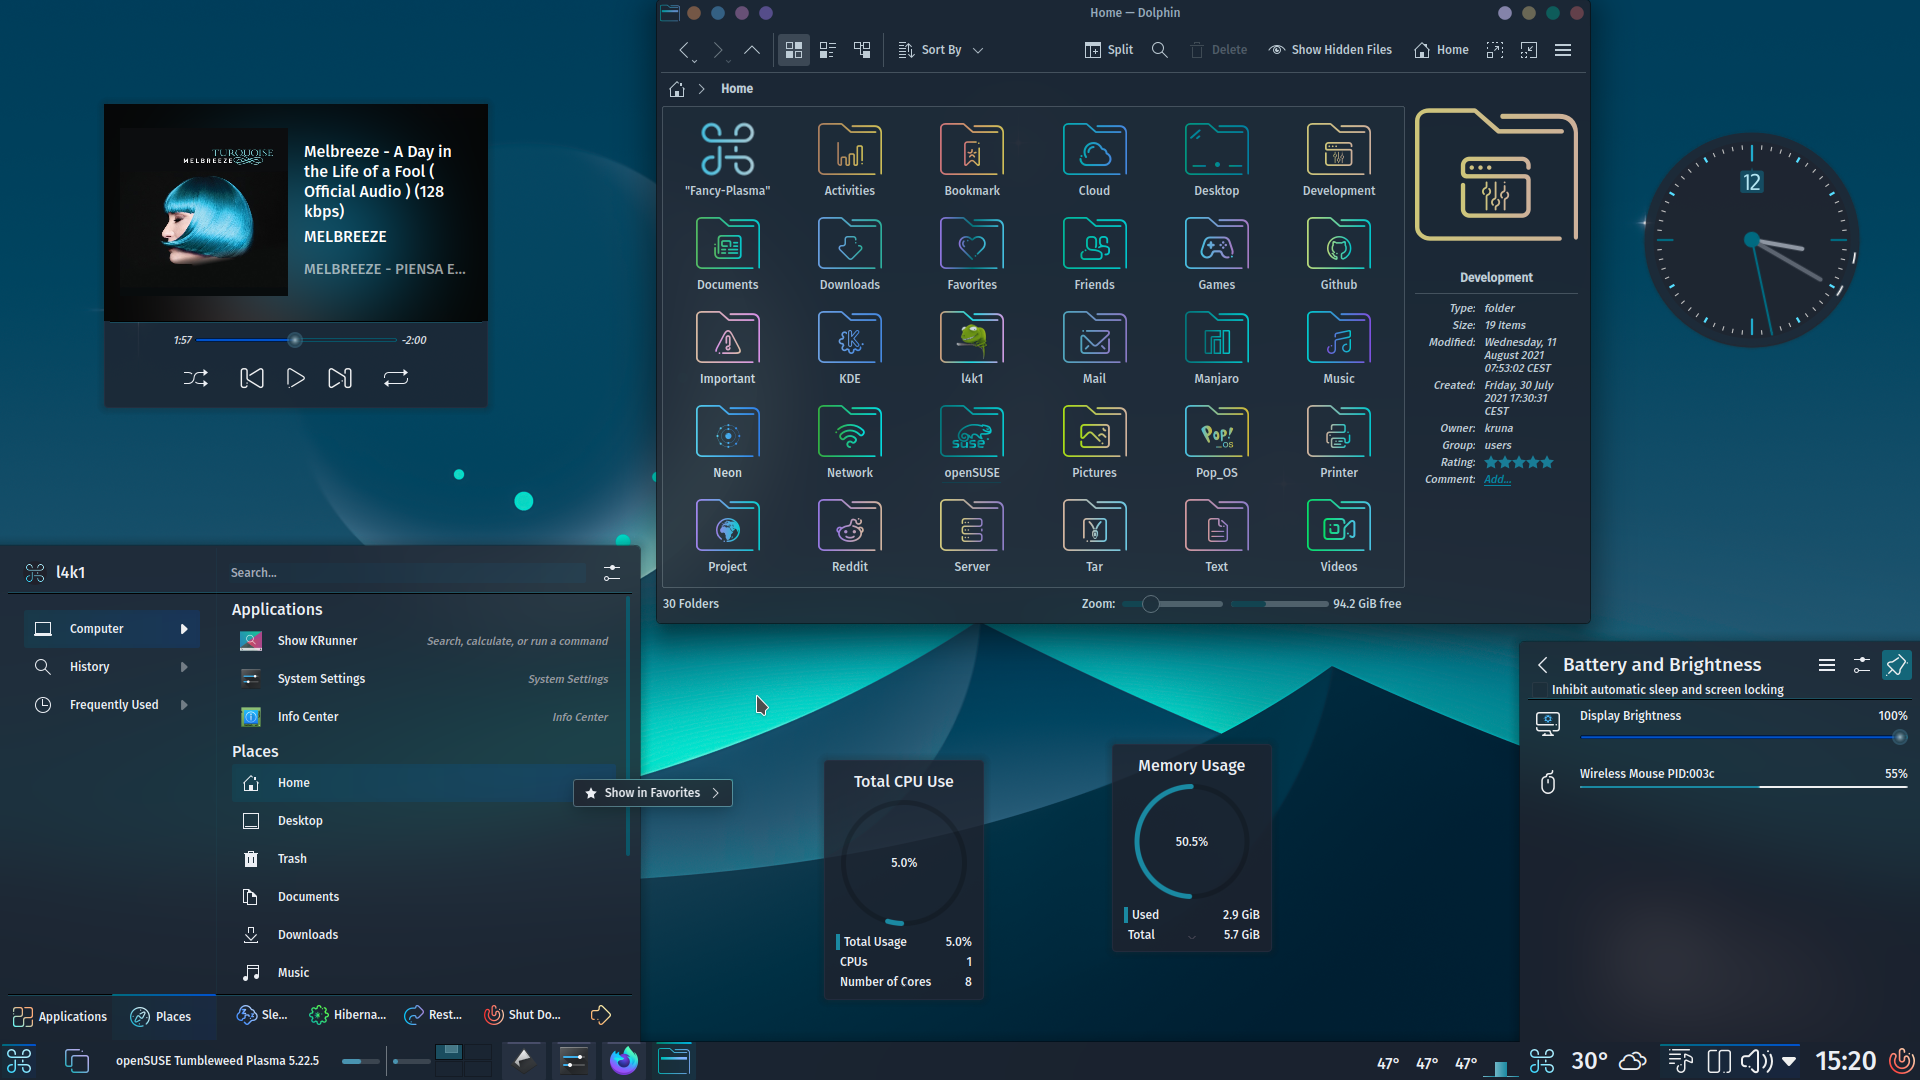Click the Restart button in launcher
Screen dimensions: 1920x1080
click(x=433, y=1015)
